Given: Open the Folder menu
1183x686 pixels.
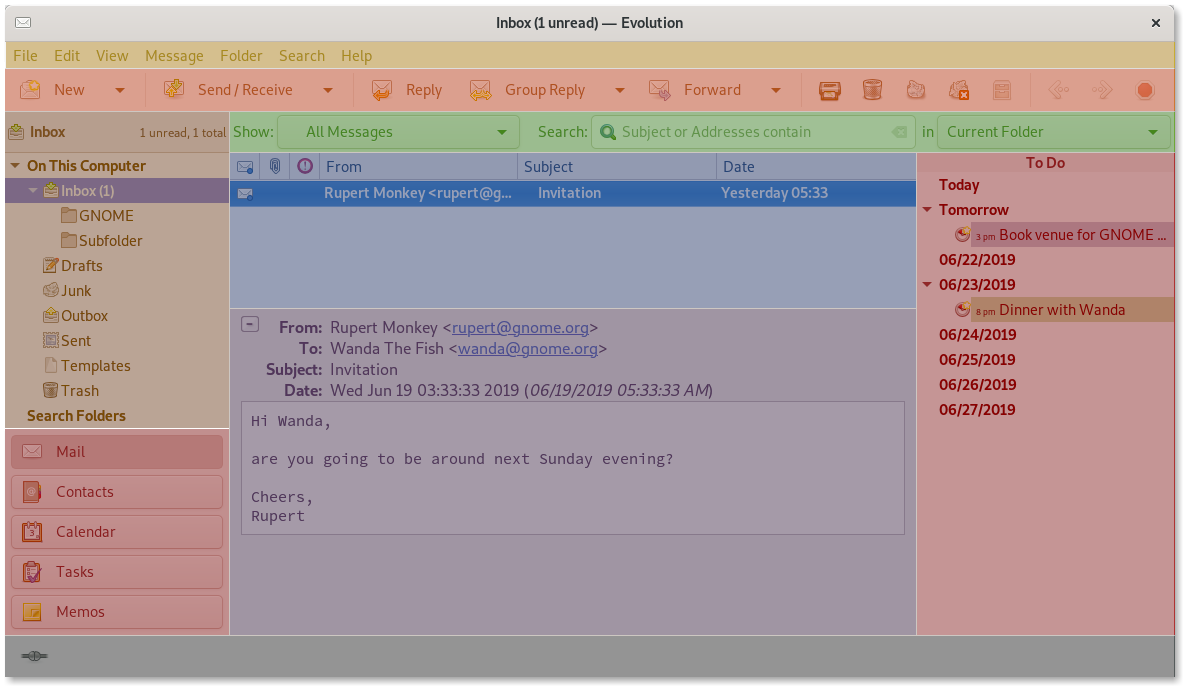Looking at the screenshot, I should pos(241,55).
